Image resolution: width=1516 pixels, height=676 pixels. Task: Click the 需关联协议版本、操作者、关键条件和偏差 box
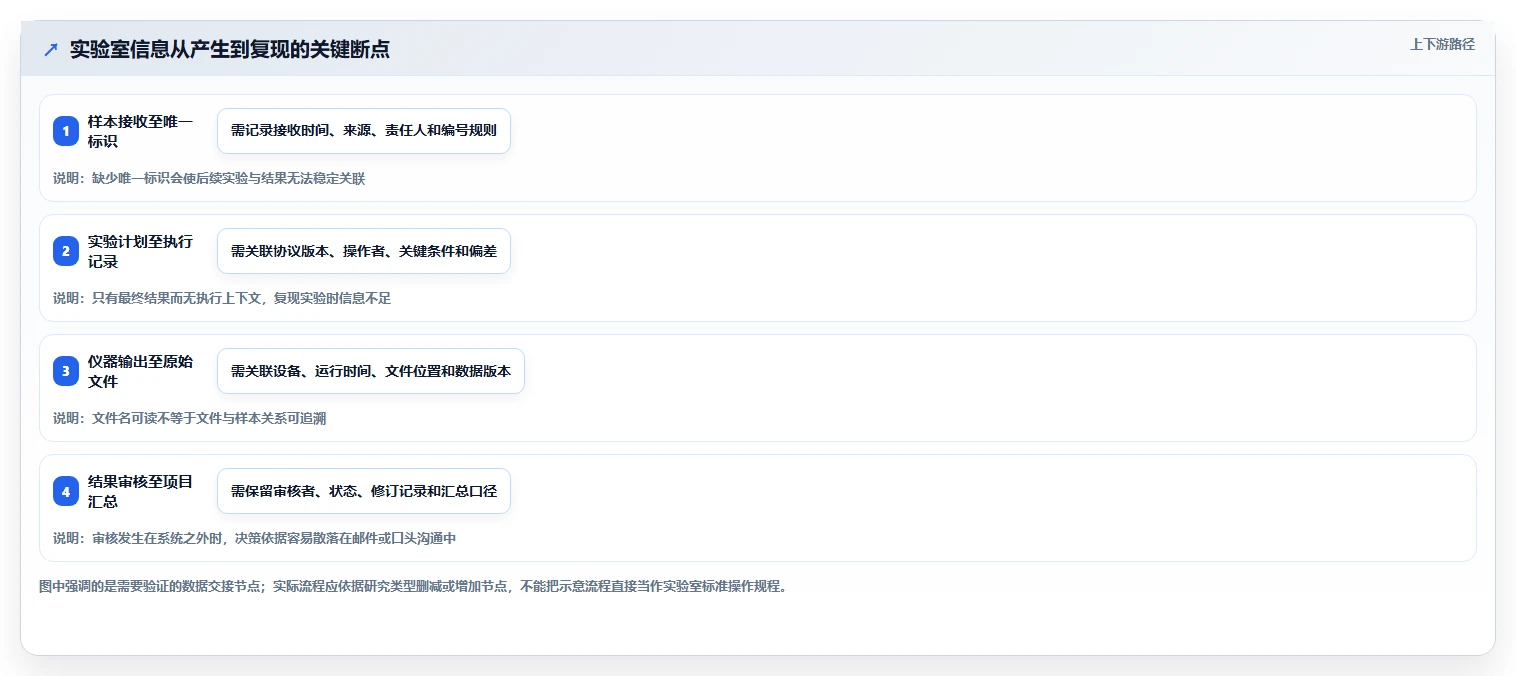click(x=364, y=251)
